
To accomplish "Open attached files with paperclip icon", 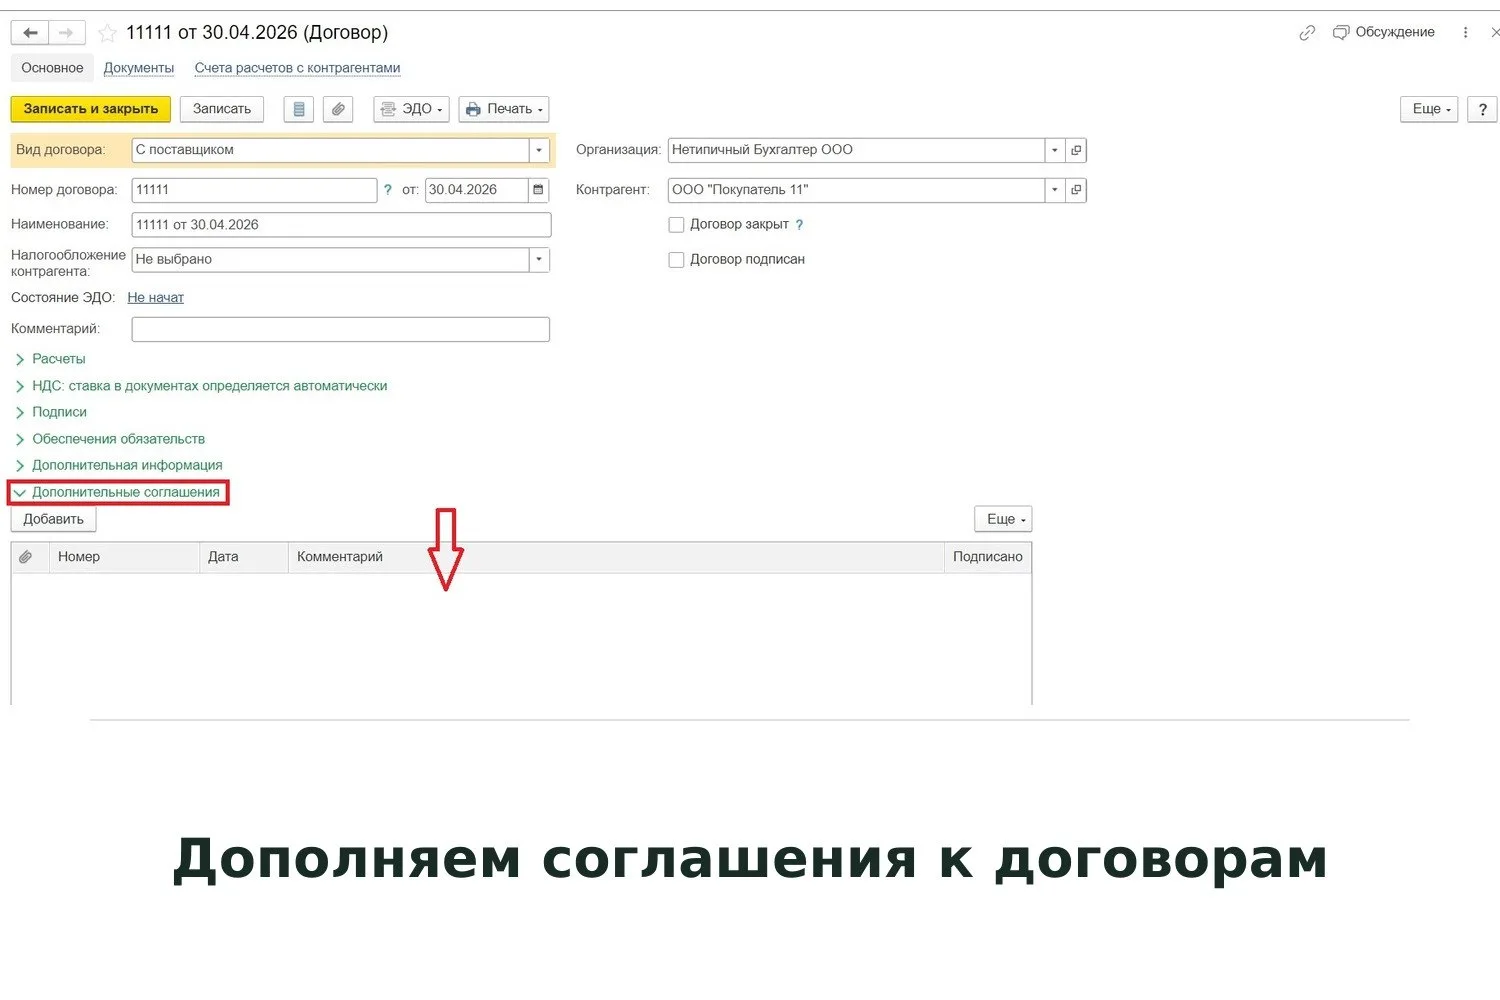I will pyautogui.click(x=338, y=109).
